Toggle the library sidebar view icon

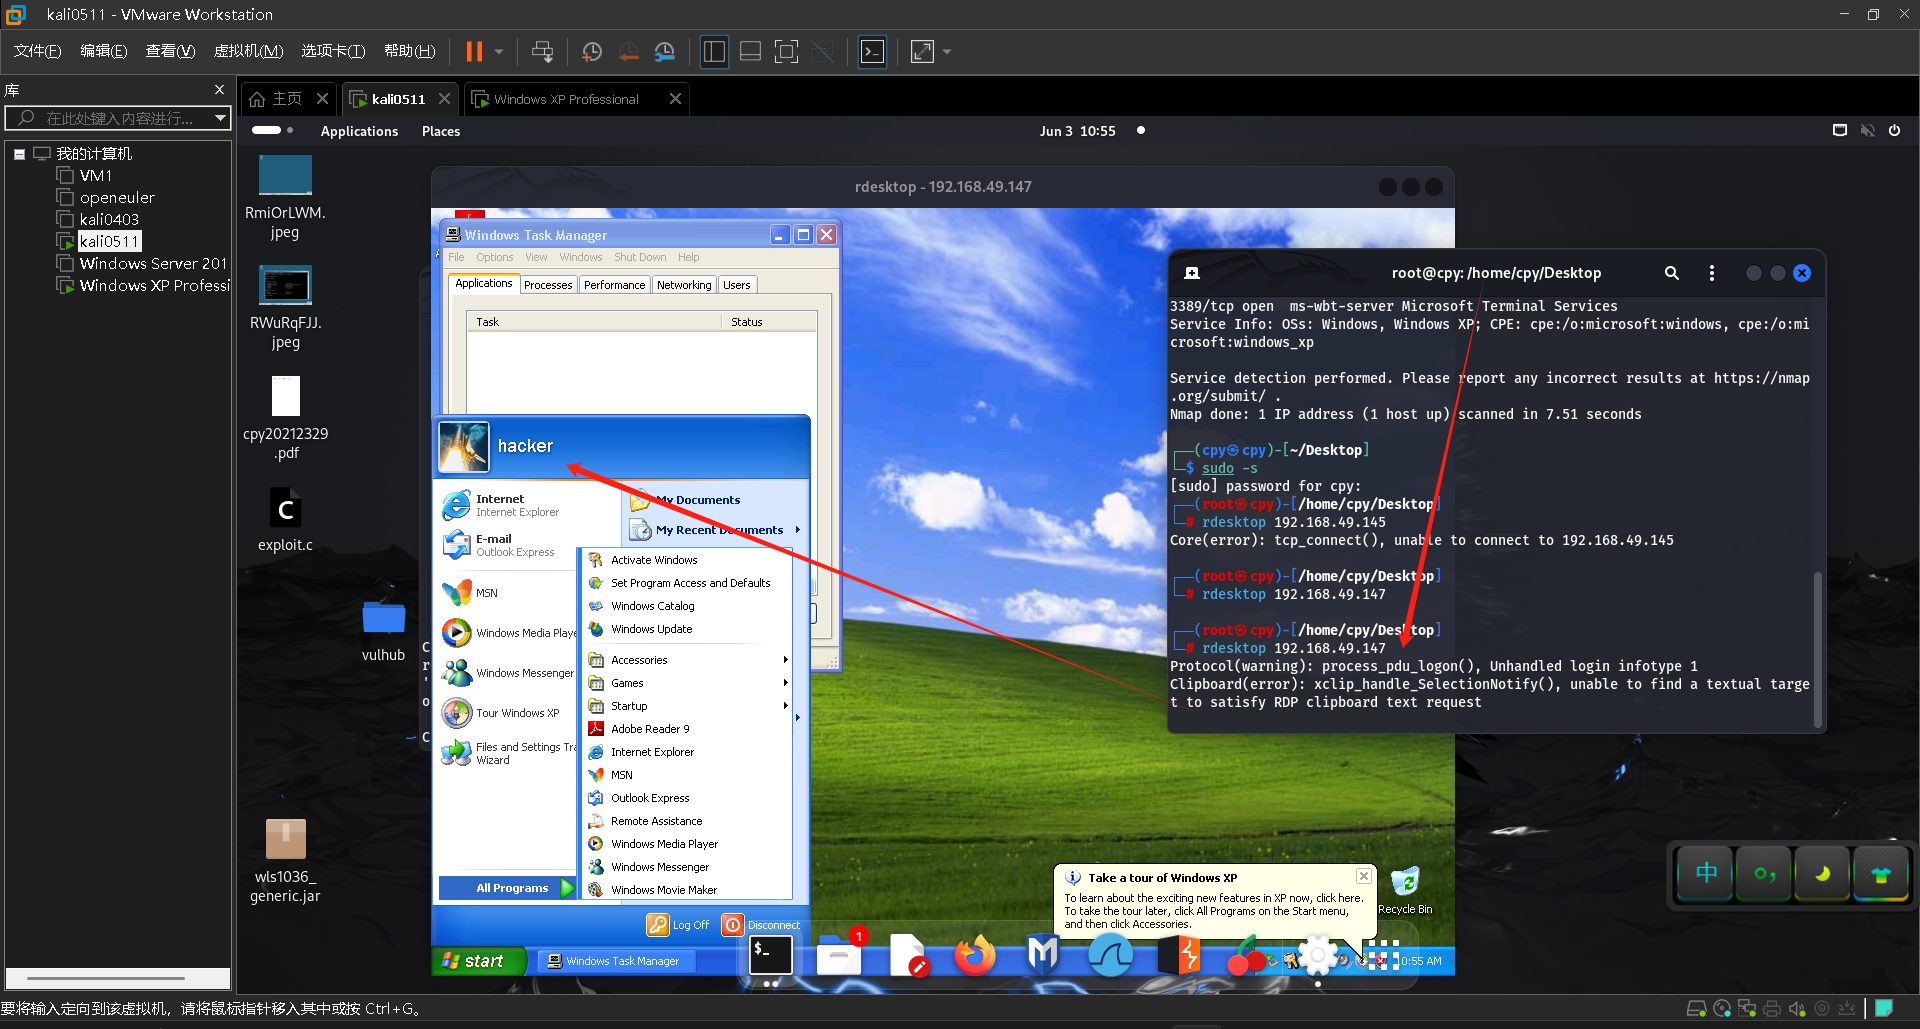[x=714, y=51]
